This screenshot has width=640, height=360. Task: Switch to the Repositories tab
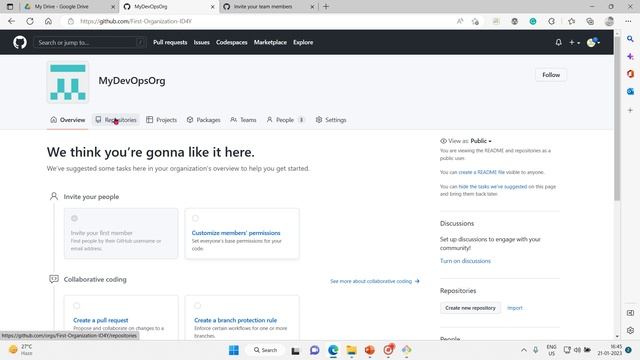(x=116, y=120)
